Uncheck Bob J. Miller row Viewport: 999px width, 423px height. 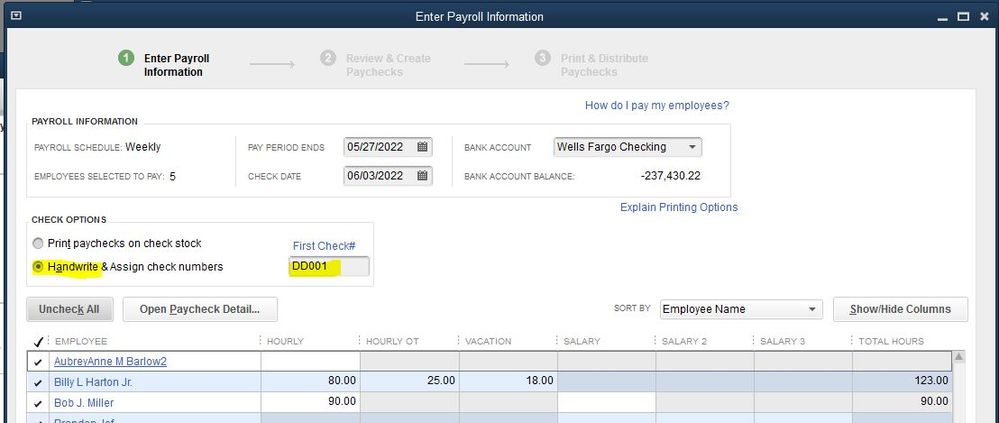[38, 402]
